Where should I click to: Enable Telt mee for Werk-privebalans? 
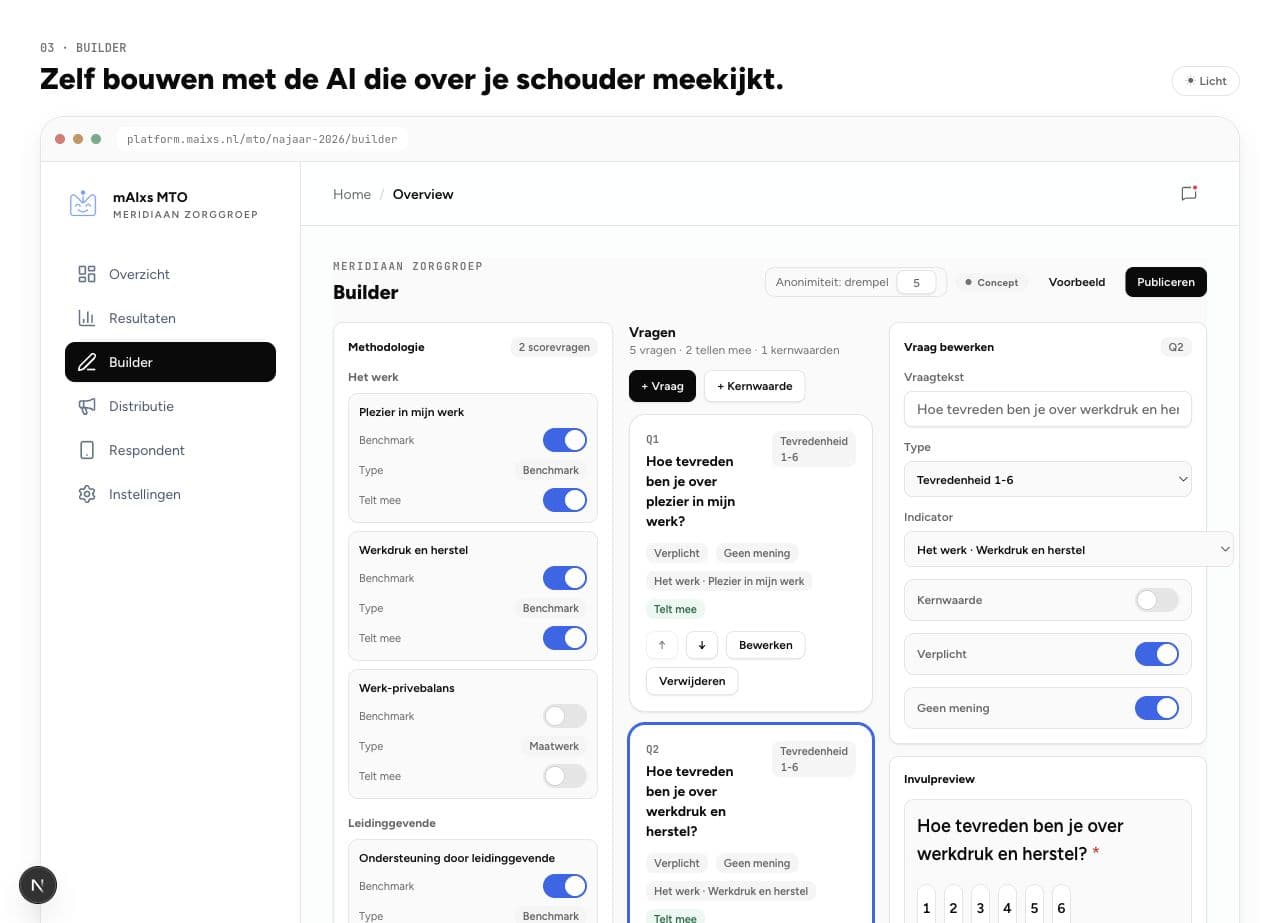click(565, 776)
